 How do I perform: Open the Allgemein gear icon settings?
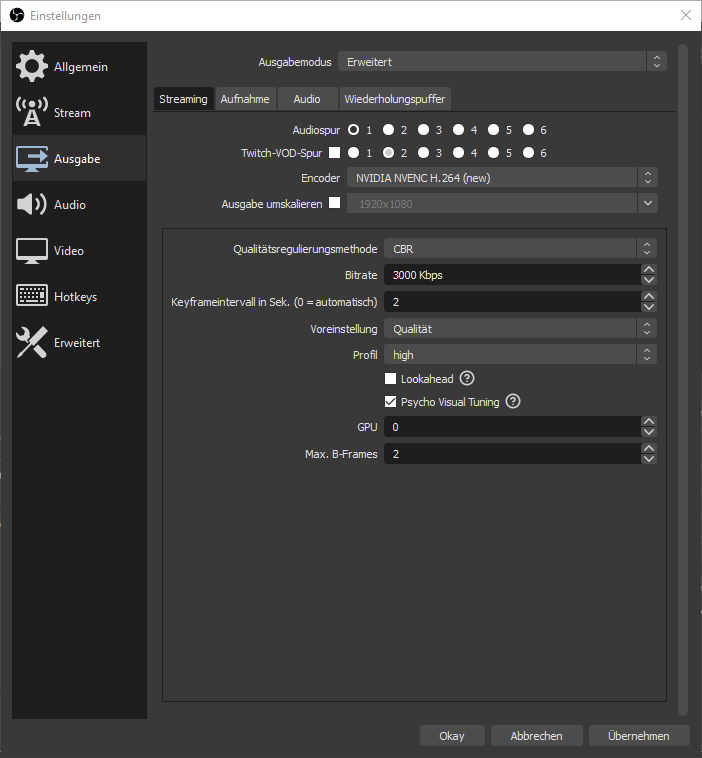(x=32, y=66)
